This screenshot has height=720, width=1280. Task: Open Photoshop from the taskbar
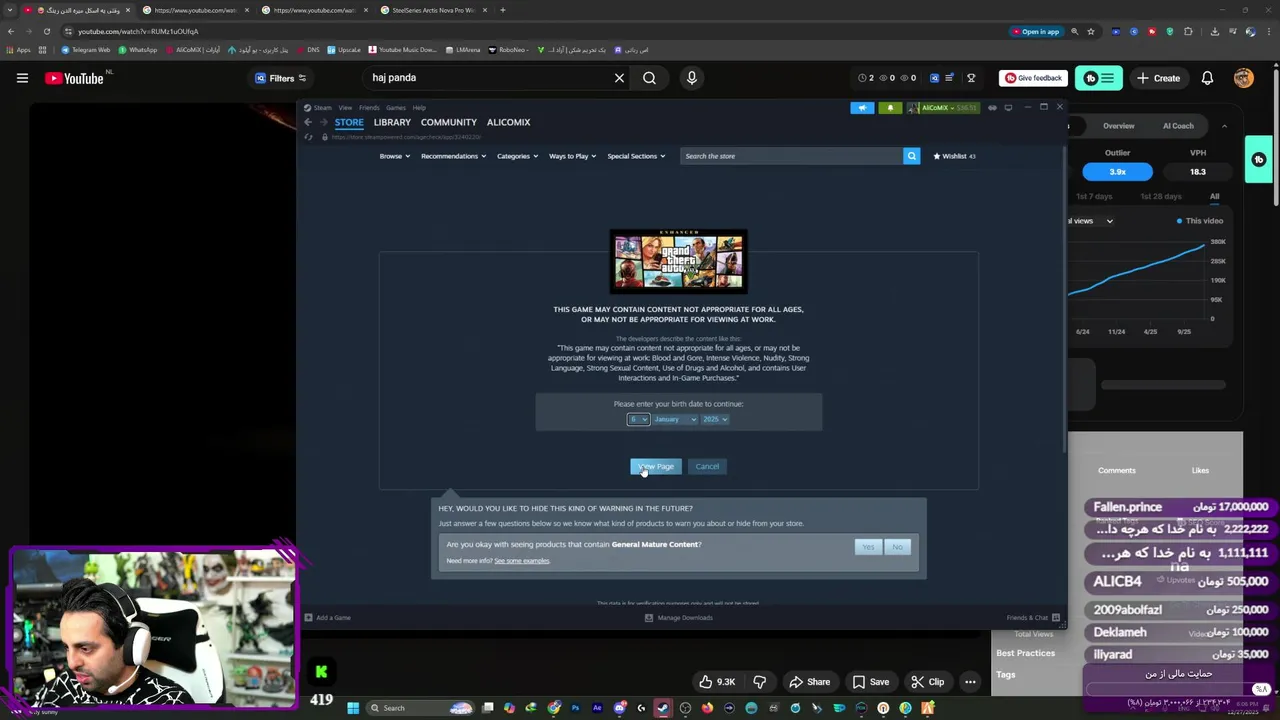575,708
